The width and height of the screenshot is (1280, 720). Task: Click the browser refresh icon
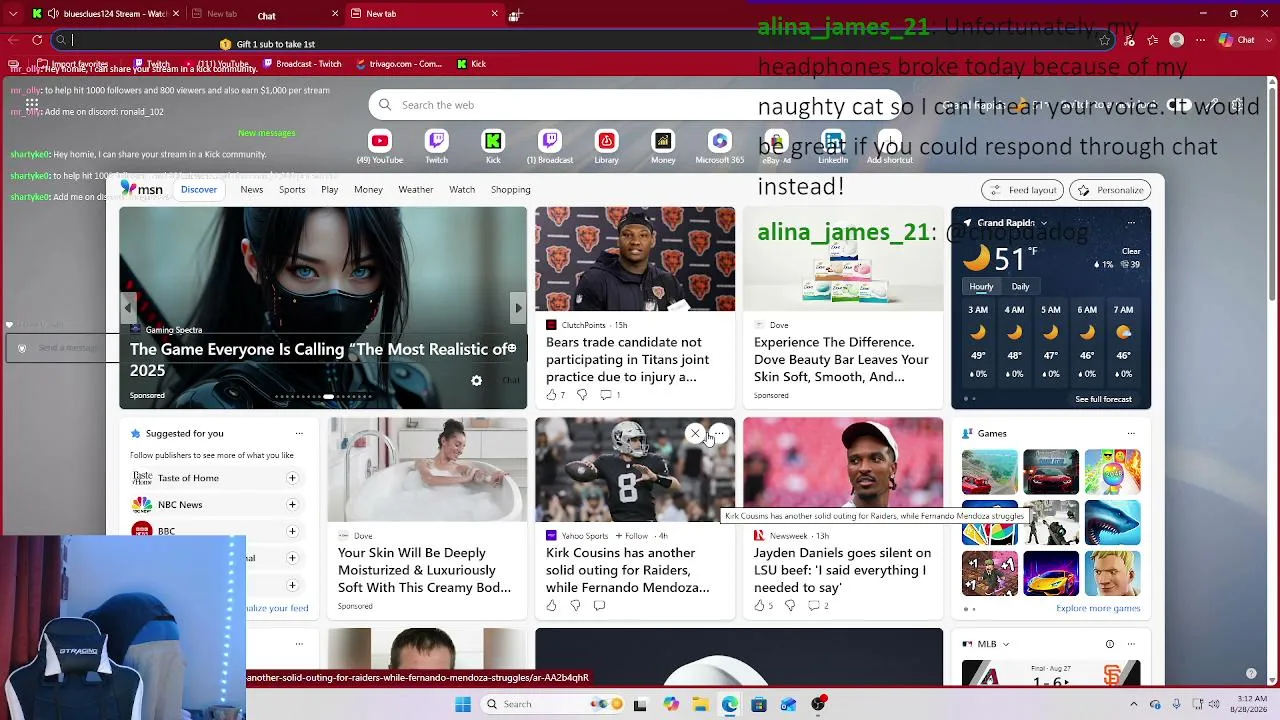(x=37, y=40)
